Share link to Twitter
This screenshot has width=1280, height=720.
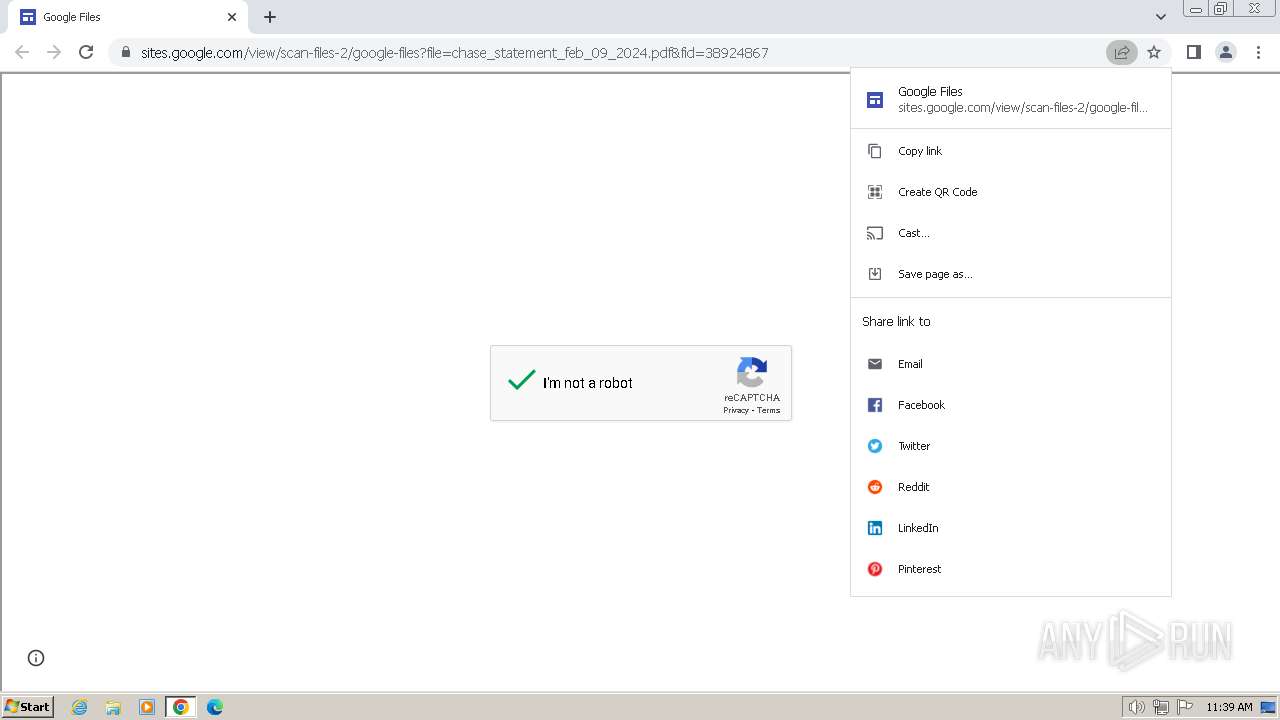pyautogui.click(x=1010, y=446)
